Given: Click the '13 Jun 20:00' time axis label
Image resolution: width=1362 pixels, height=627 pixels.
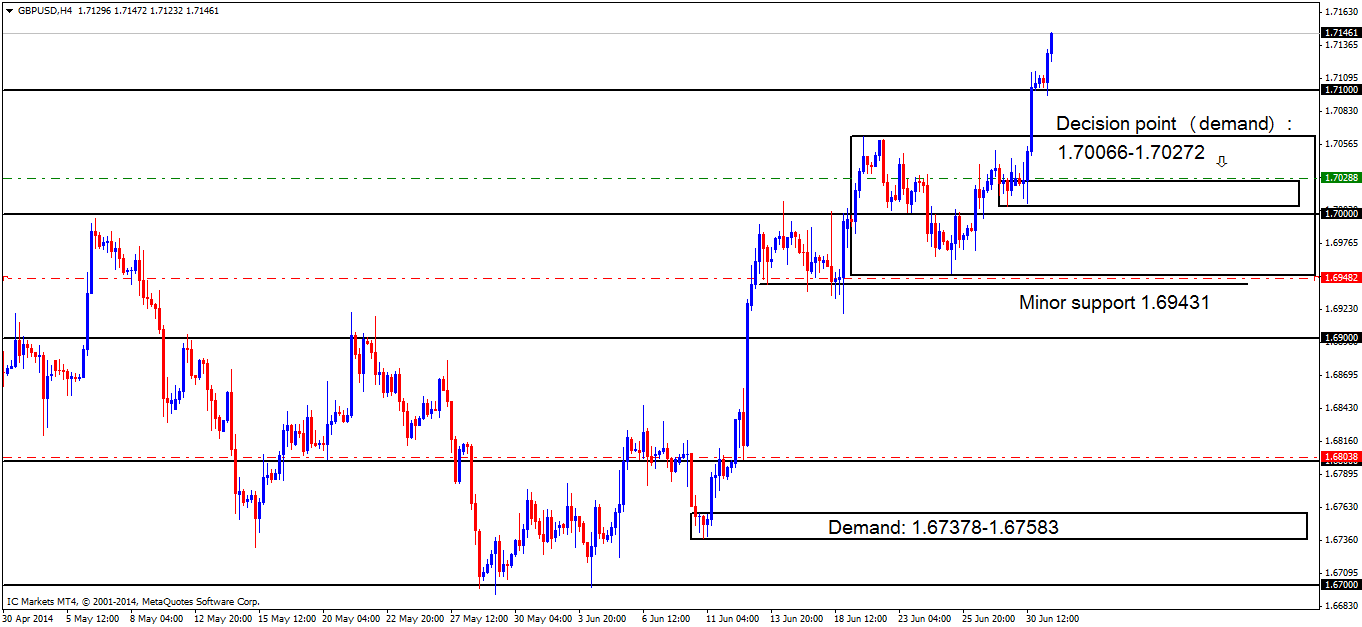Looking at the screenshot, I should (797, 619).
